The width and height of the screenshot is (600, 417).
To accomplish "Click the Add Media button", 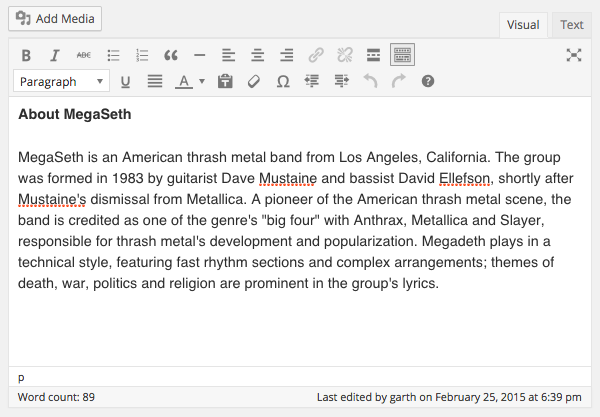I will 55,18.
